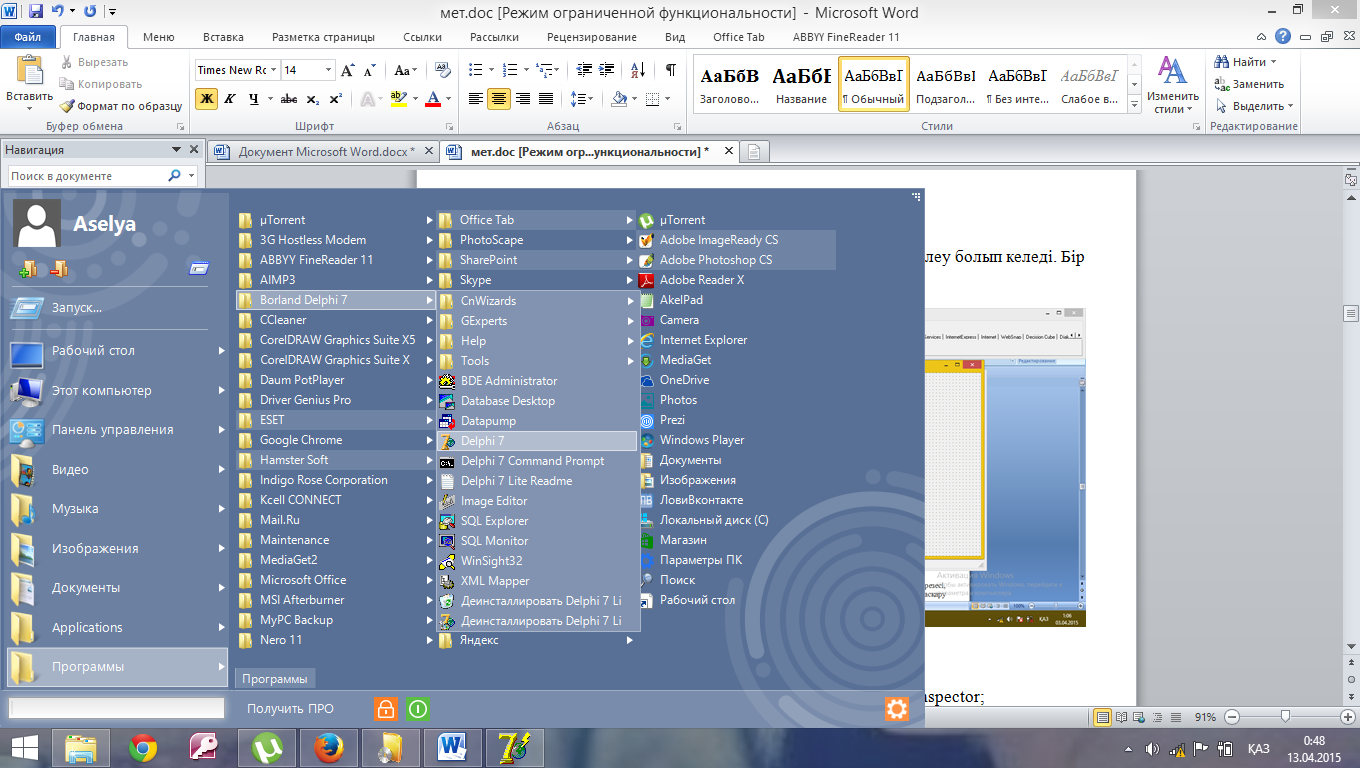Click the zoom out minus button
The width and height of the screenshot is (1360, 768).
(x=1233, y=717)
